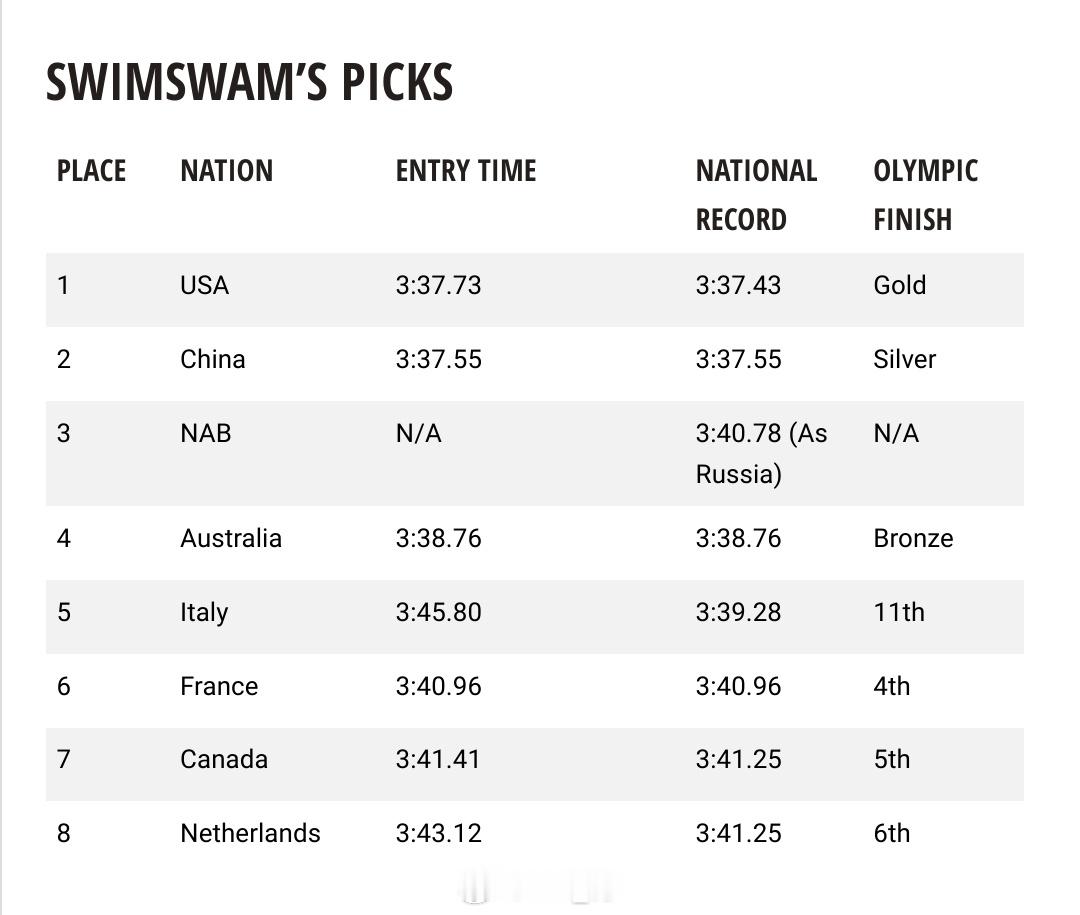Click the SwimSwam's Picks heading
Viewport: 1080px width, 915px height.
249,82
